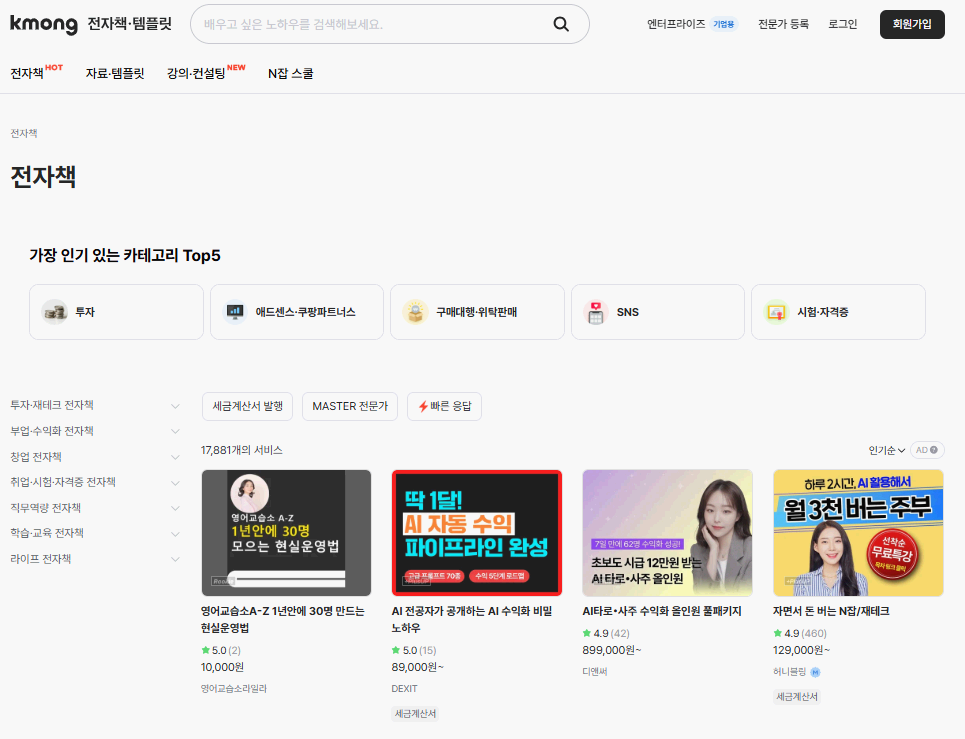Viewport: 965px width, 739px height.
Task: Open the AI 자동 수익 파이프라인 thumbnail
Action: pyautogui.click(x=477, y=533)
